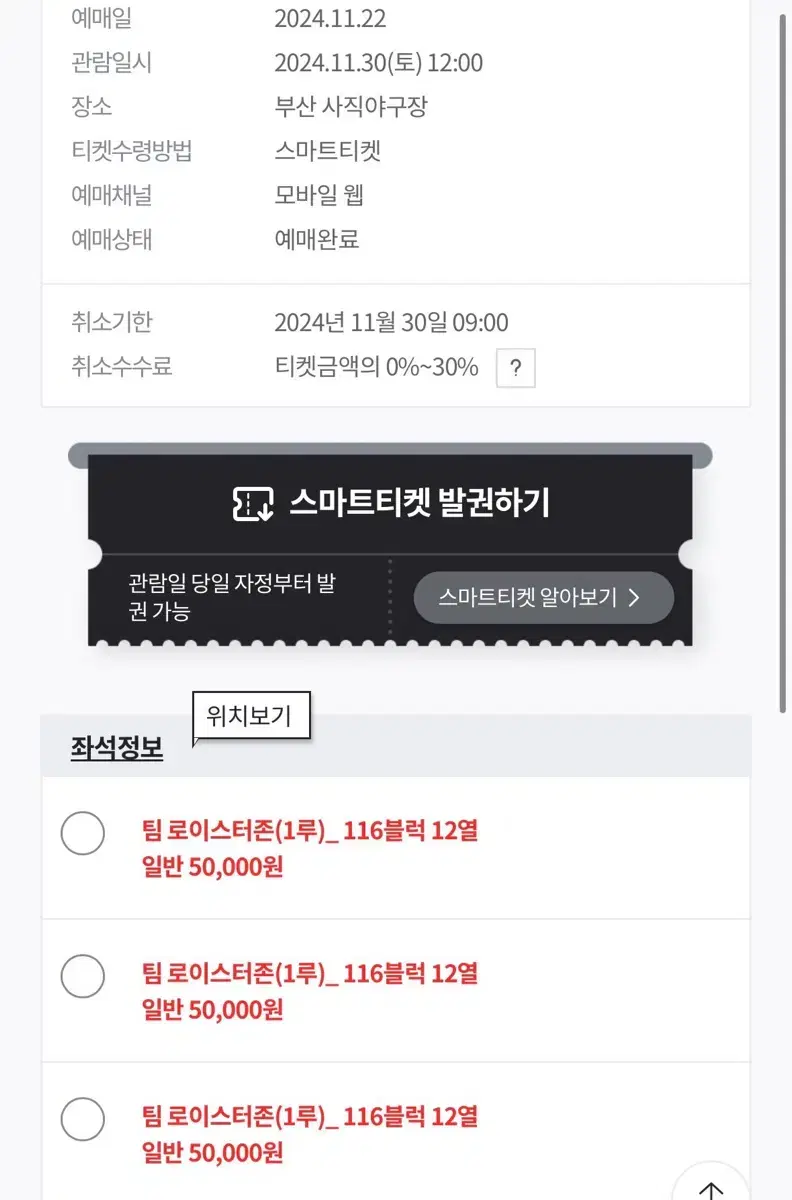
Task: Open the 스마트티켓 알아보기 pill button
Action: click(x=544, y=598)
